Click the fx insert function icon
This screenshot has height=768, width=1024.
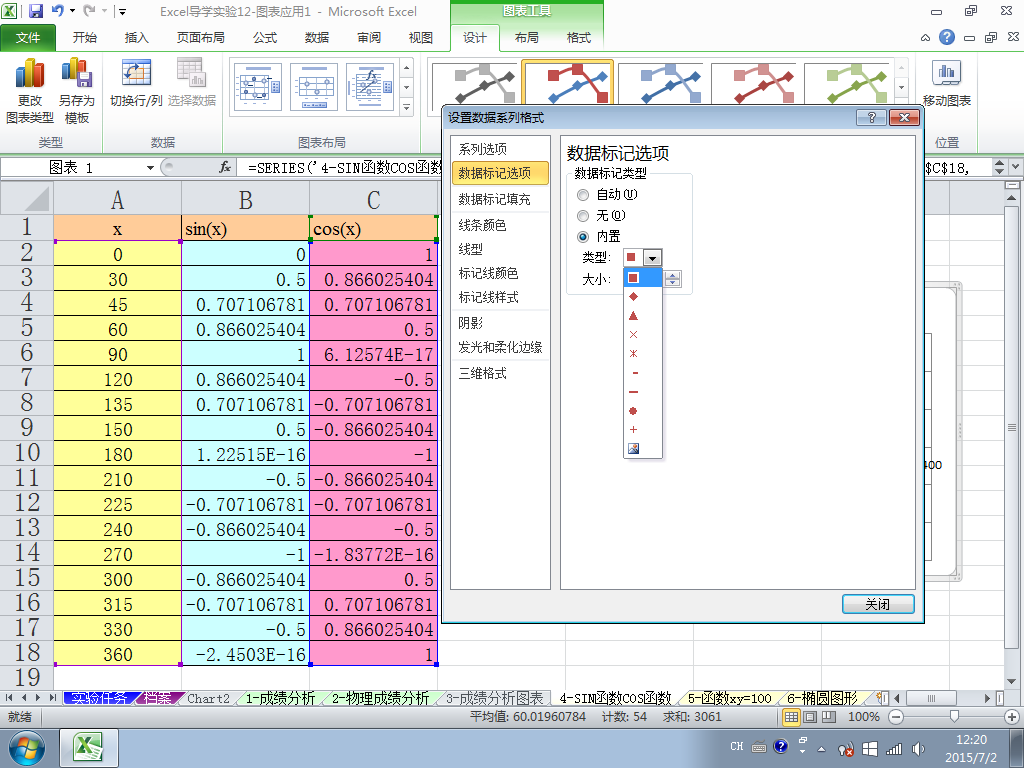click(x=225, y=167)
